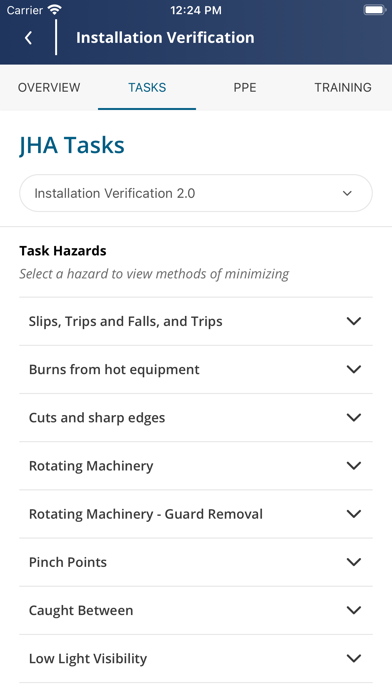
Task: Go to the Training tab
Action: (343, 87)
